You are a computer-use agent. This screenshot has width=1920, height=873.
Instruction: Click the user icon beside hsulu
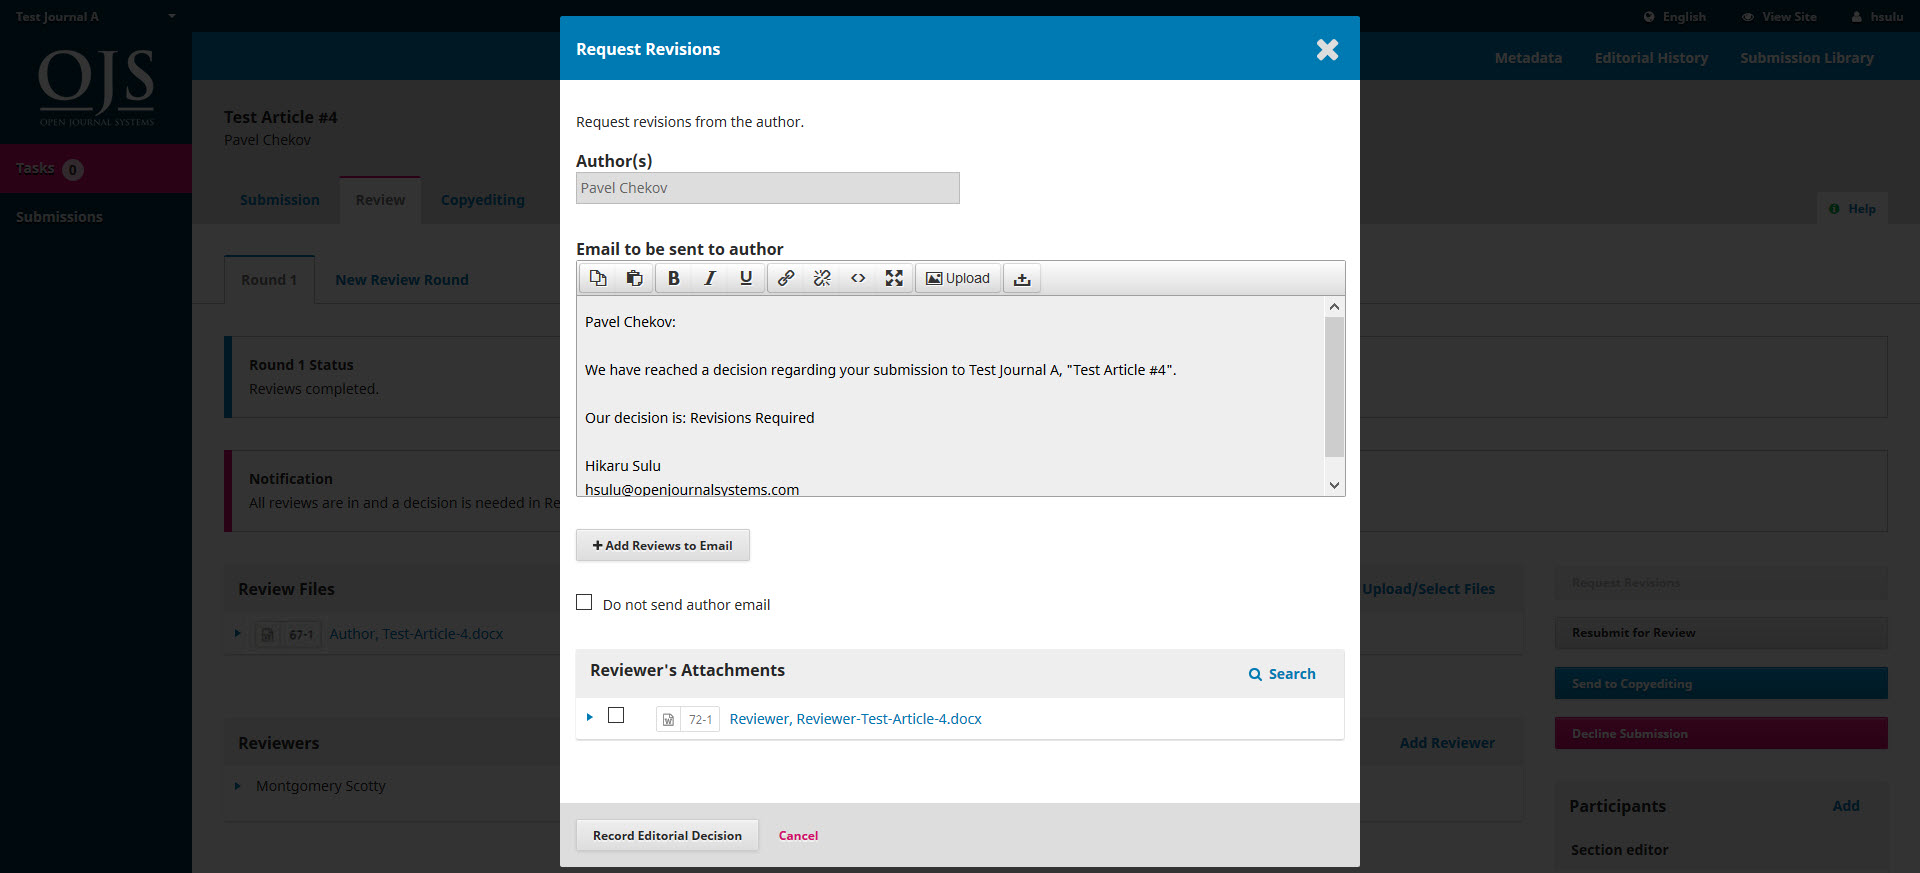coord(1856,17)
